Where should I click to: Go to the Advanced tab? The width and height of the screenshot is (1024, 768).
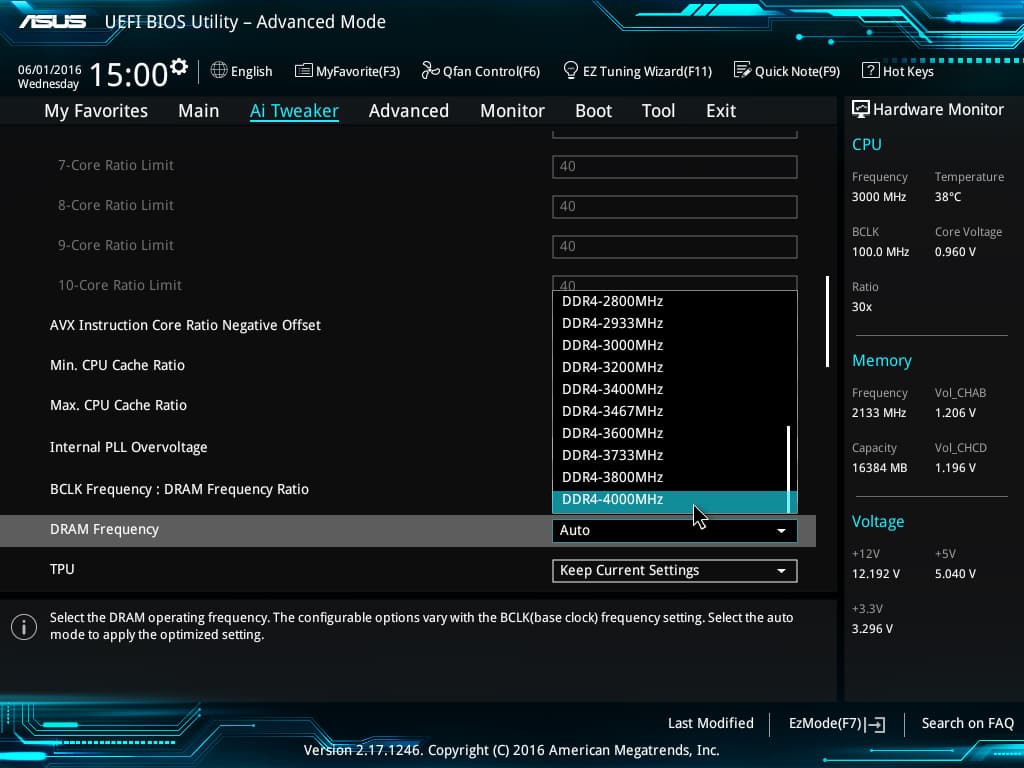pos(409,111)
